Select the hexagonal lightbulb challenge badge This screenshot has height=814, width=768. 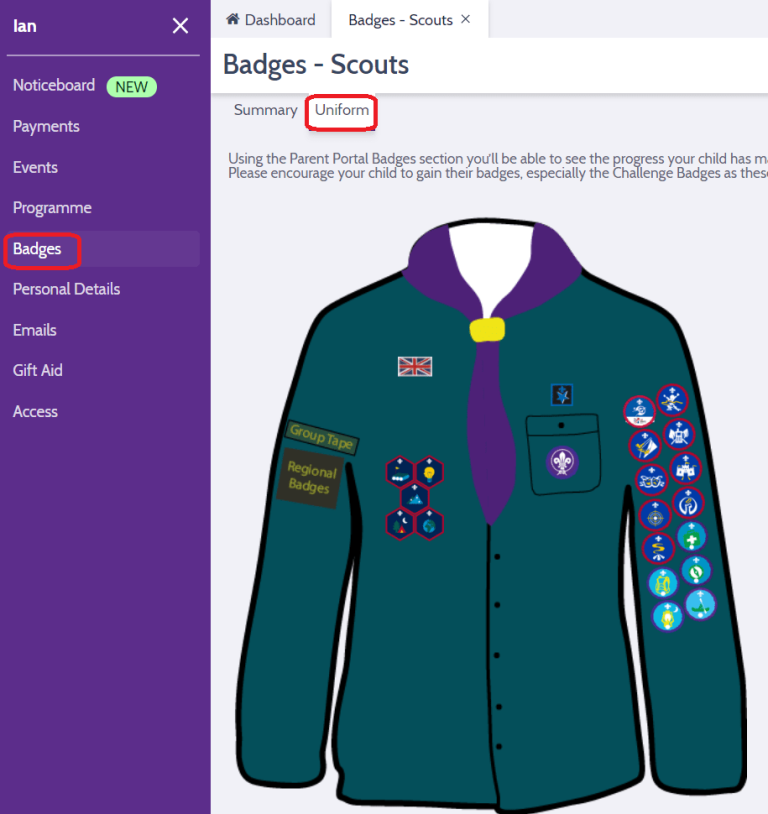click(429, 472)
